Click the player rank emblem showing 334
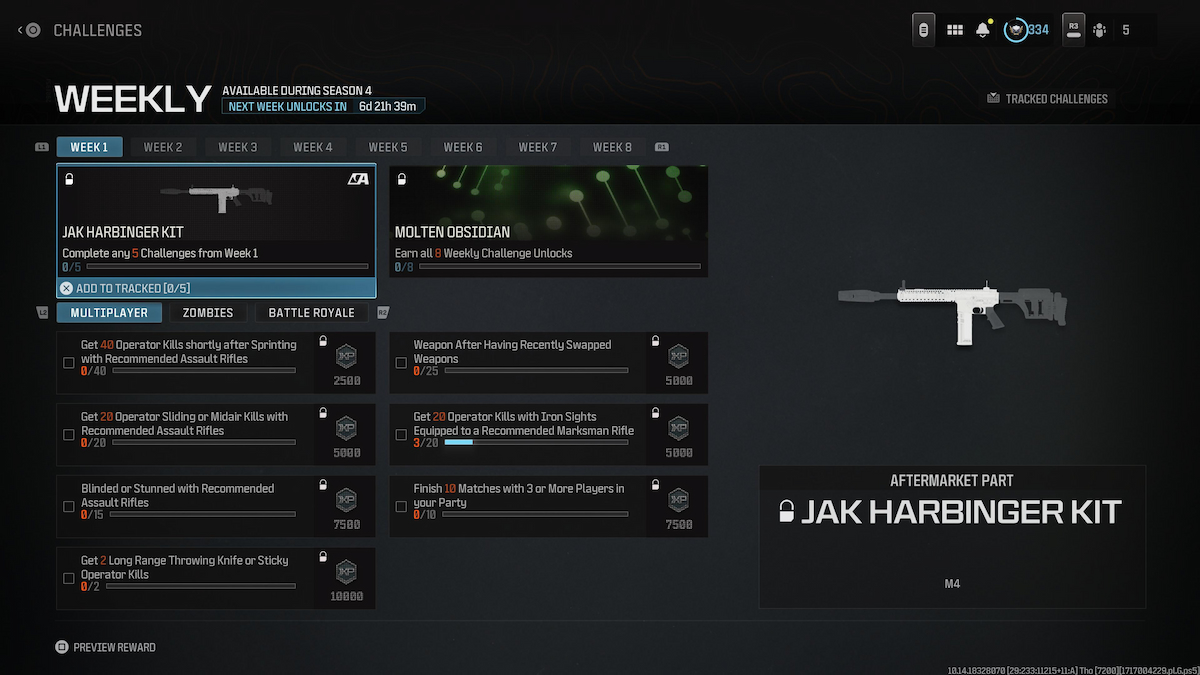This screenshot has width=1200, height=675. point(1017,30)
